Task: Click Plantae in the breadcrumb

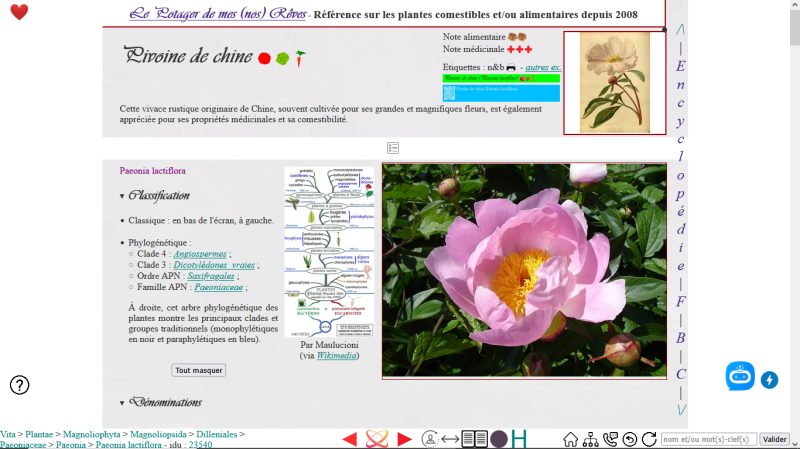Action: point(39,434)
